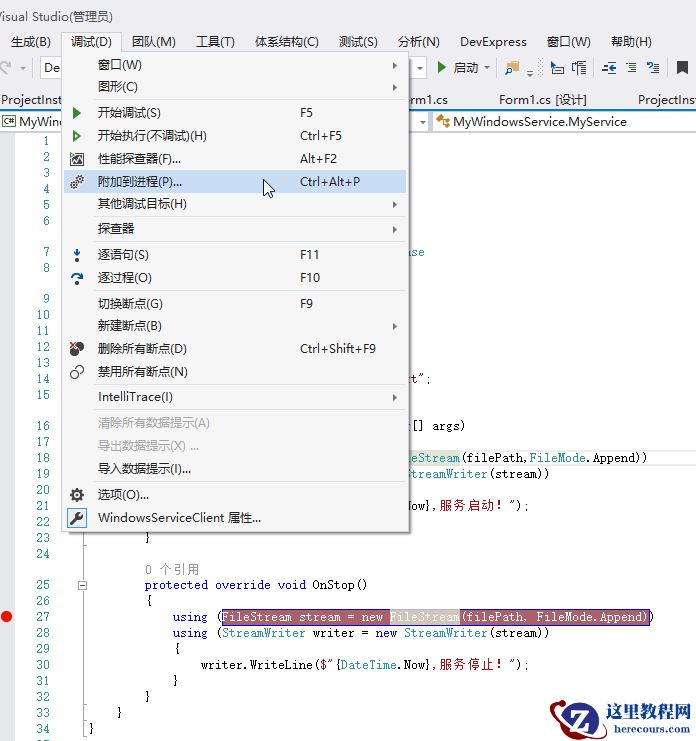Click the increase line indent icon
Screen dimensions: 696x741
[631, 68]
